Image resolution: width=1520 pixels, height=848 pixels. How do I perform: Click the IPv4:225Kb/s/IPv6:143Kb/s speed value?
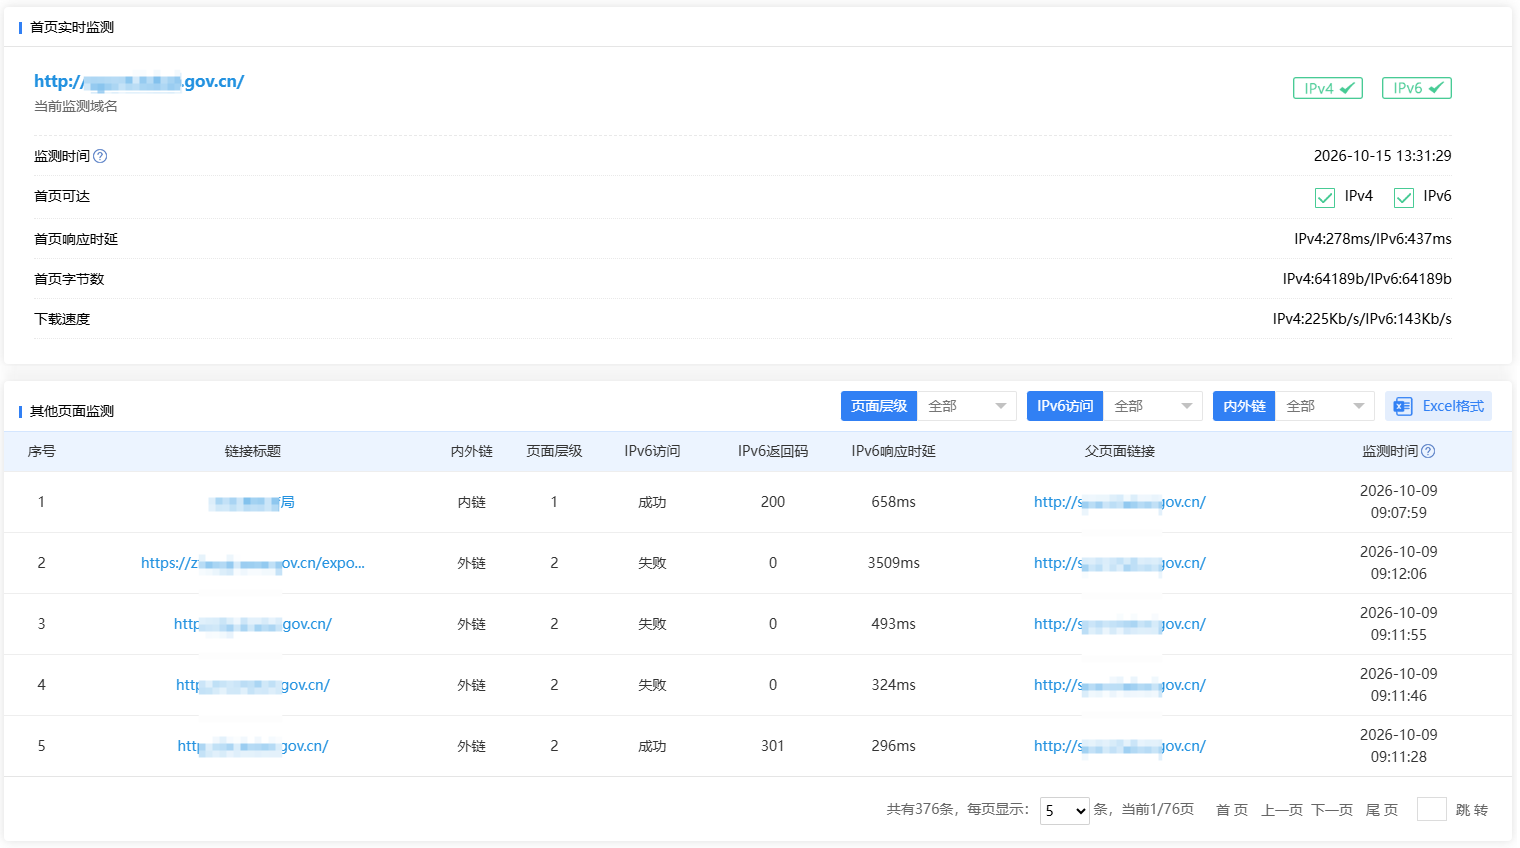[1362, 319]
